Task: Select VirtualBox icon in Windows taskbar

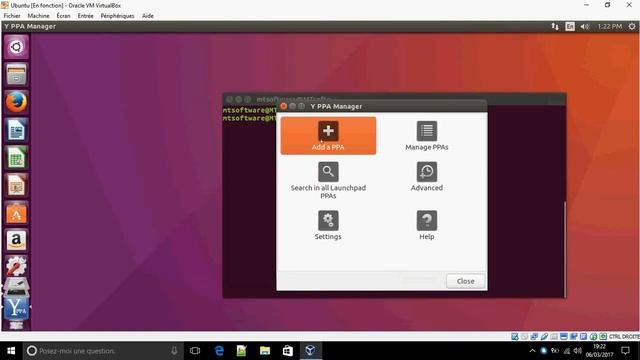Action: point(310,351)
